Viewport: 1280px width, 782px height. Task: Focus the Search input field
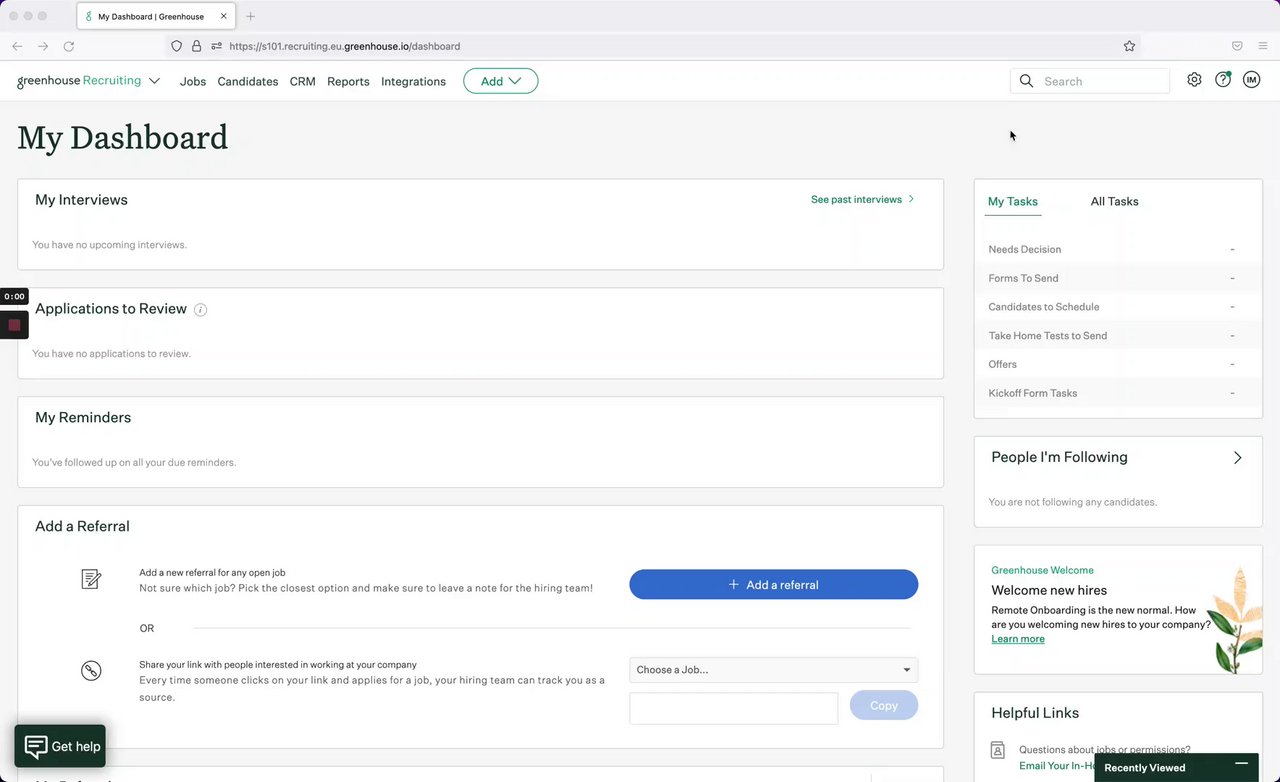(1102, 81)
